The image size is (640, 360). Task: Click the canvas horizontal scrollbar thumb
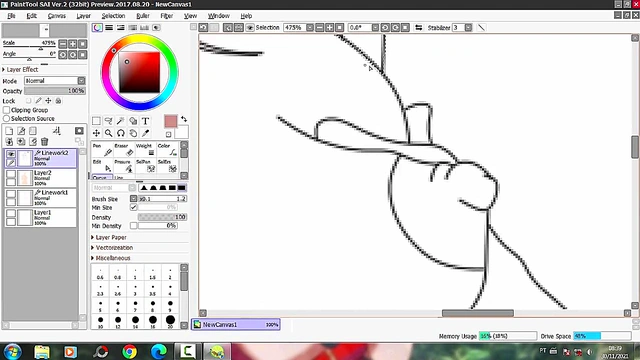tap(478, 313)
